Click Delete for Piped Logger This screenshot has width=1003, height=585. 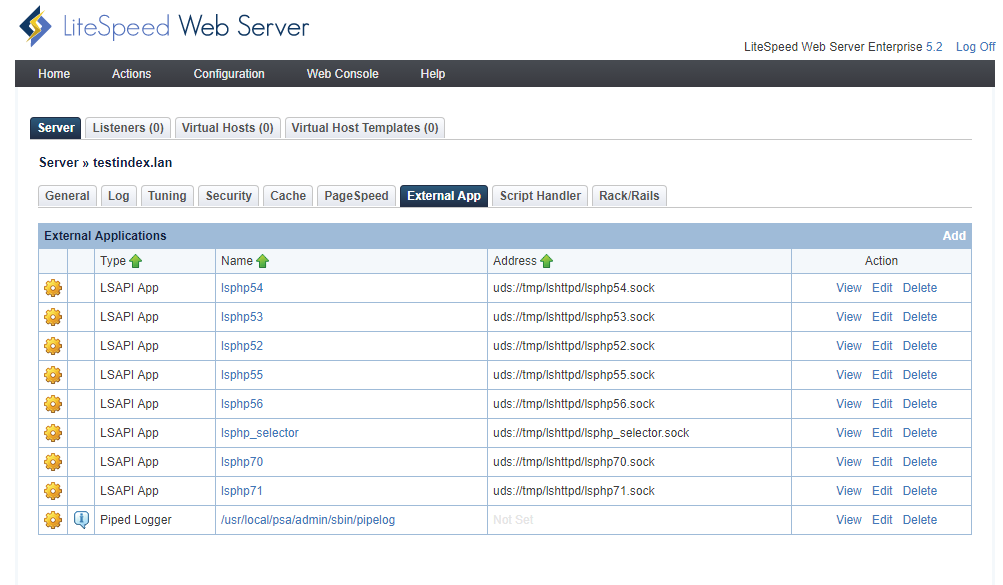[920, 520]
